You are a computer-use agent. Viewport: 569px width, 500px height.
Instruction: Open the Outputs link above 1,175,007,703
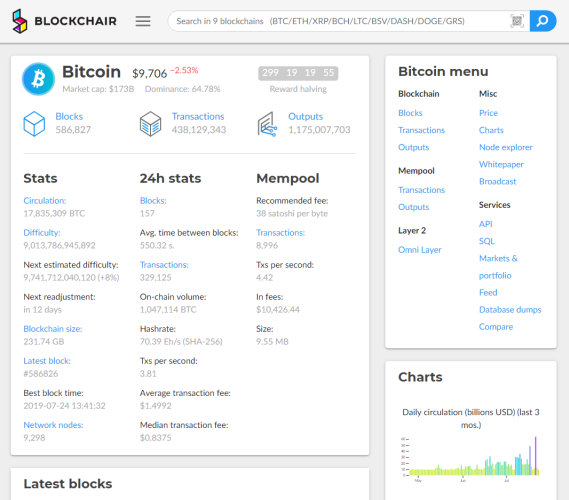pyautogui.click(x=305, y=116)
